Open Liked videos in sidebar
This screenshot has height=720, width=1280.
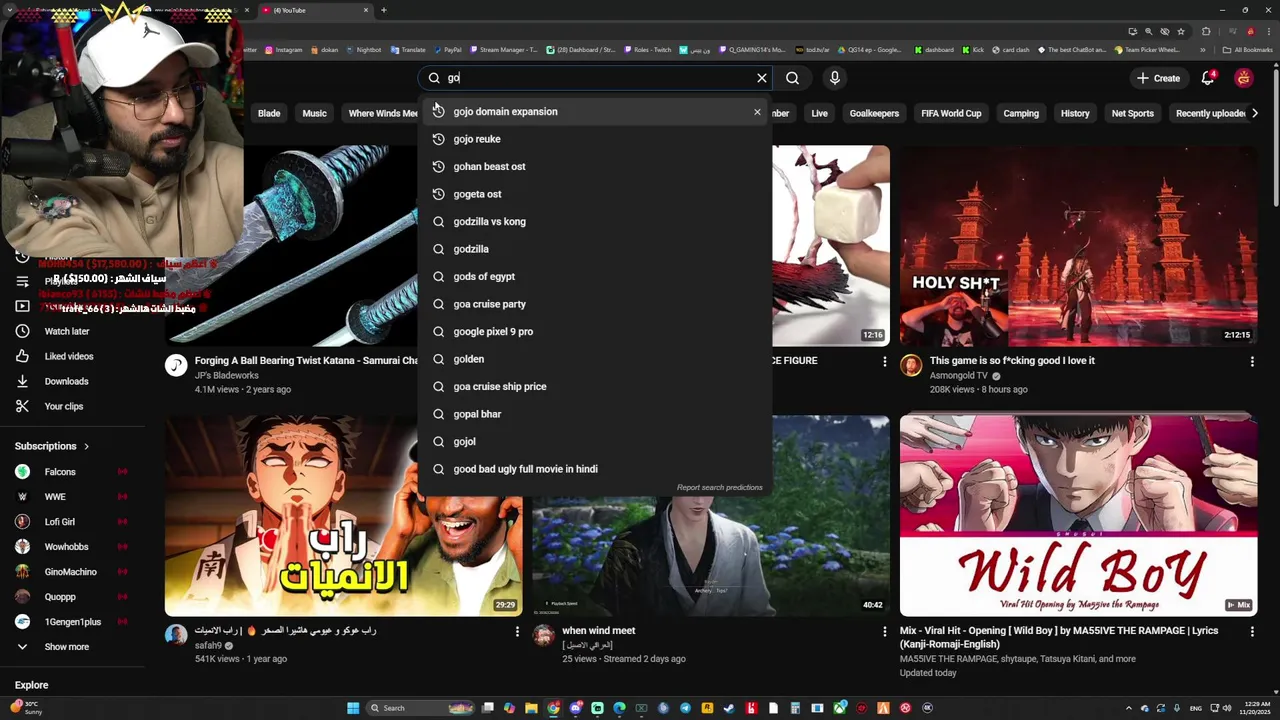(x=68, y=356)
